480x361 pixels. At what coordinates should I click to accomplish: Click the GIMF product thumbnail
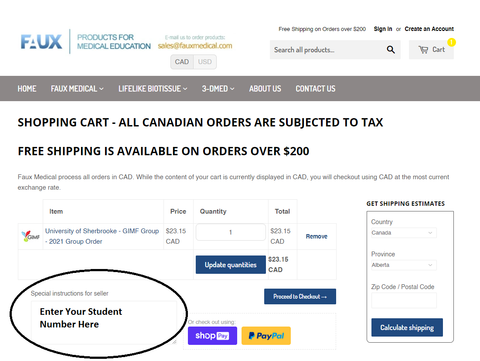[x=30, y=236]
